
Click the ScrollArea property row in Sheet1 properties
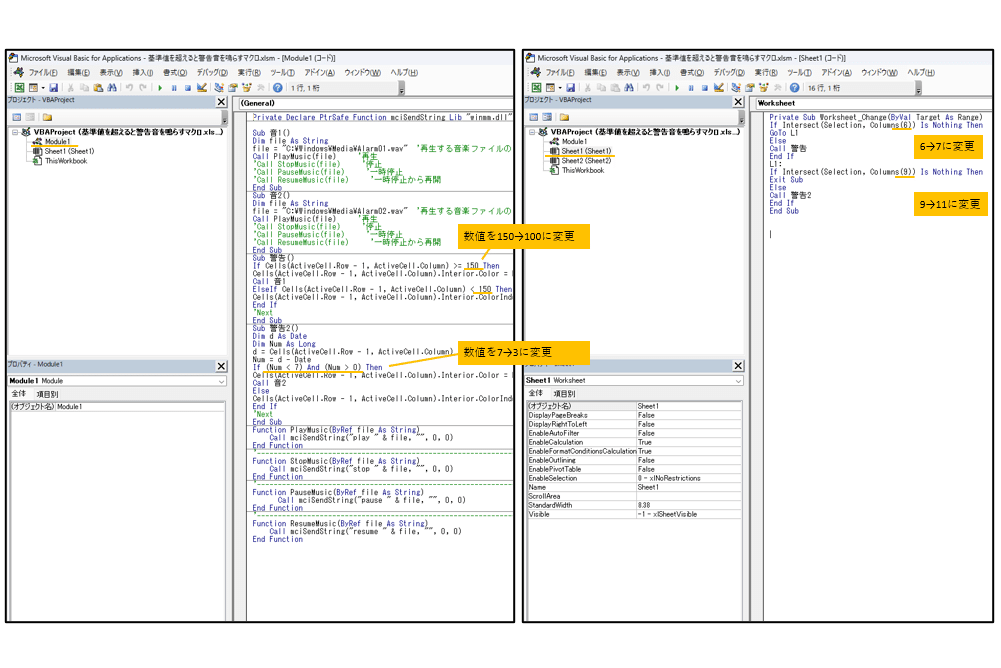635,496
